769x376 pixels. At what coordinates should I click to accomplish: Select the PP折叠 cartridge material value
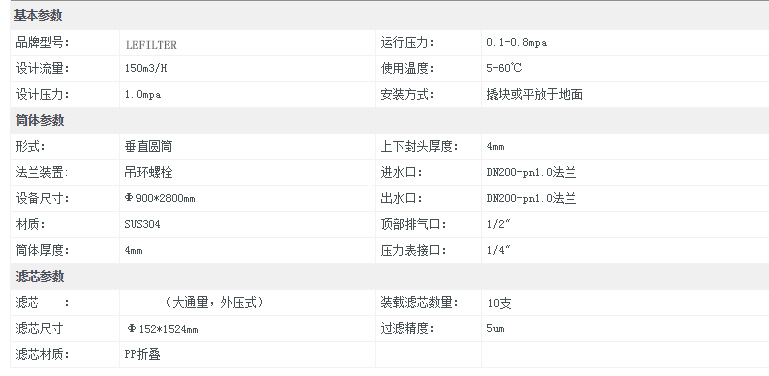pyautogui.click(x=143, y=354)
